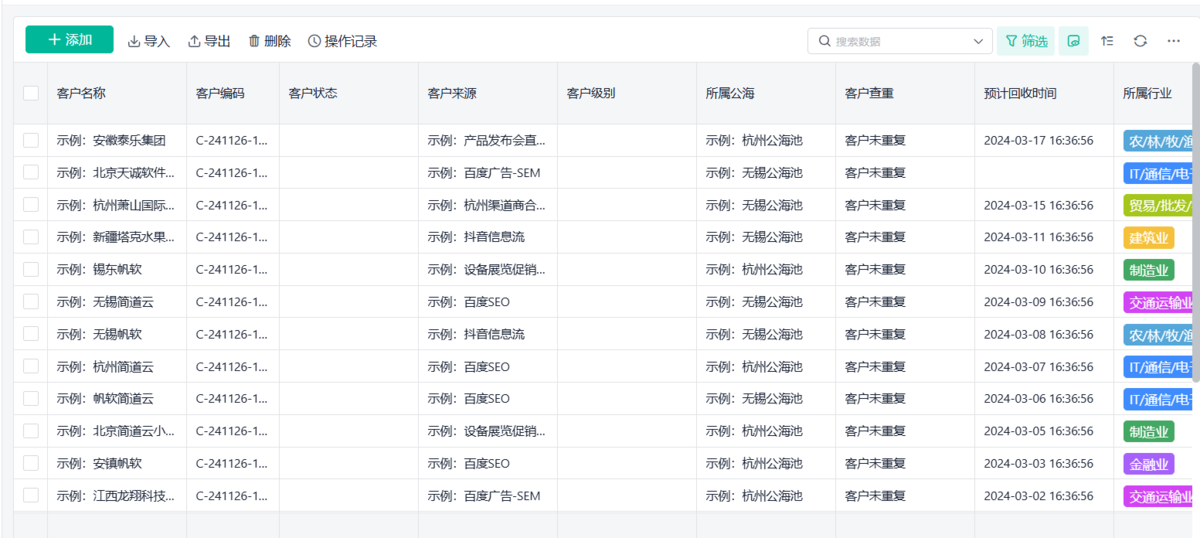
Task: Click the yellow 建筑业 industry tag
Action: 1148,237
